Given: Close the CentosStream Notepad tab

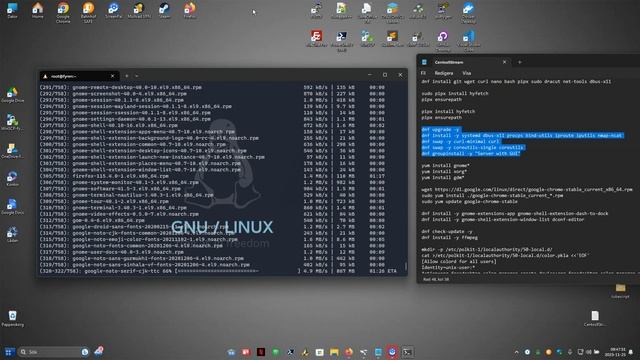Looking at the screenshot, I should [x=504, y=62].
